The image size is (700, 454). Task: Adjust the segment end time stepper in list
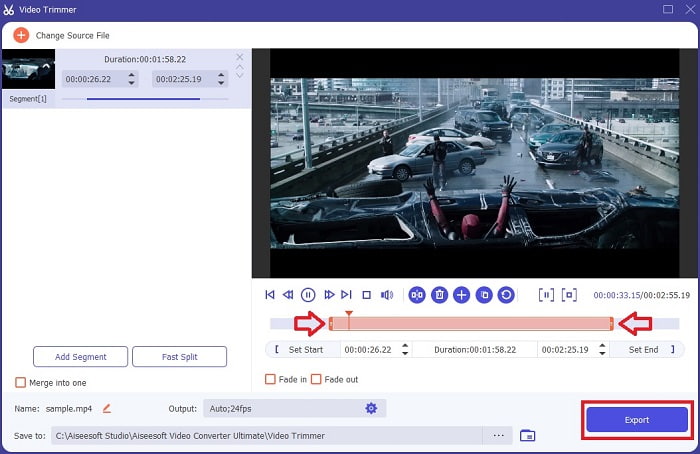(221, 79)
